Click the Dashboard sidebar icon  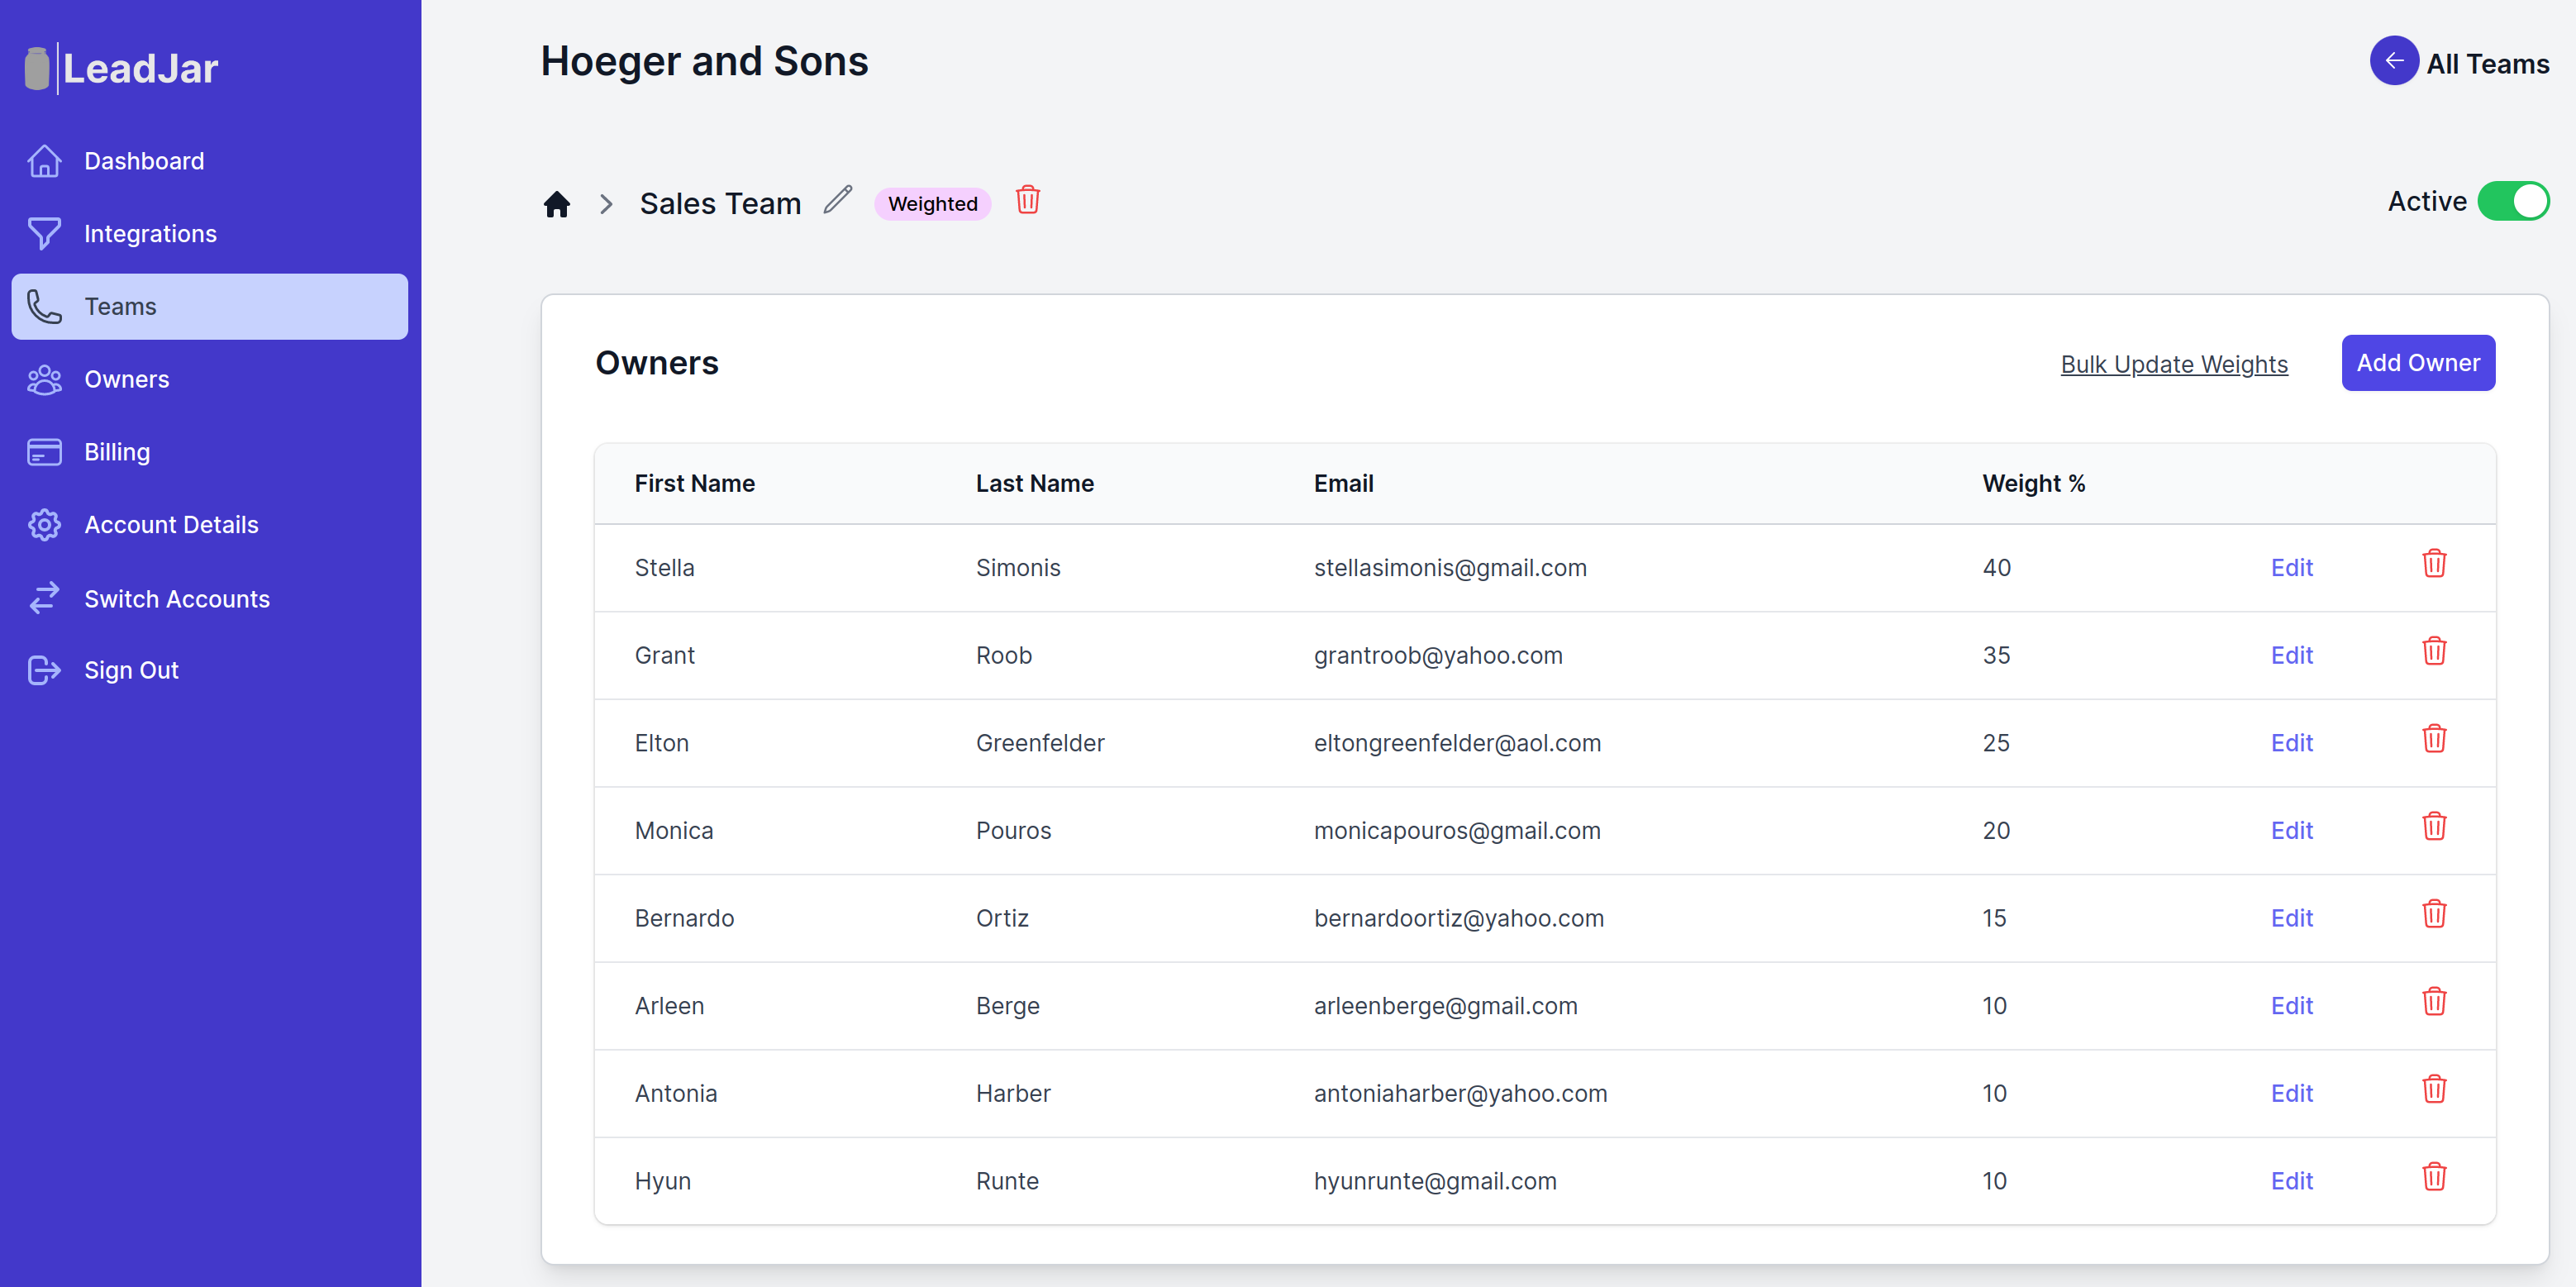pos(46,160)
